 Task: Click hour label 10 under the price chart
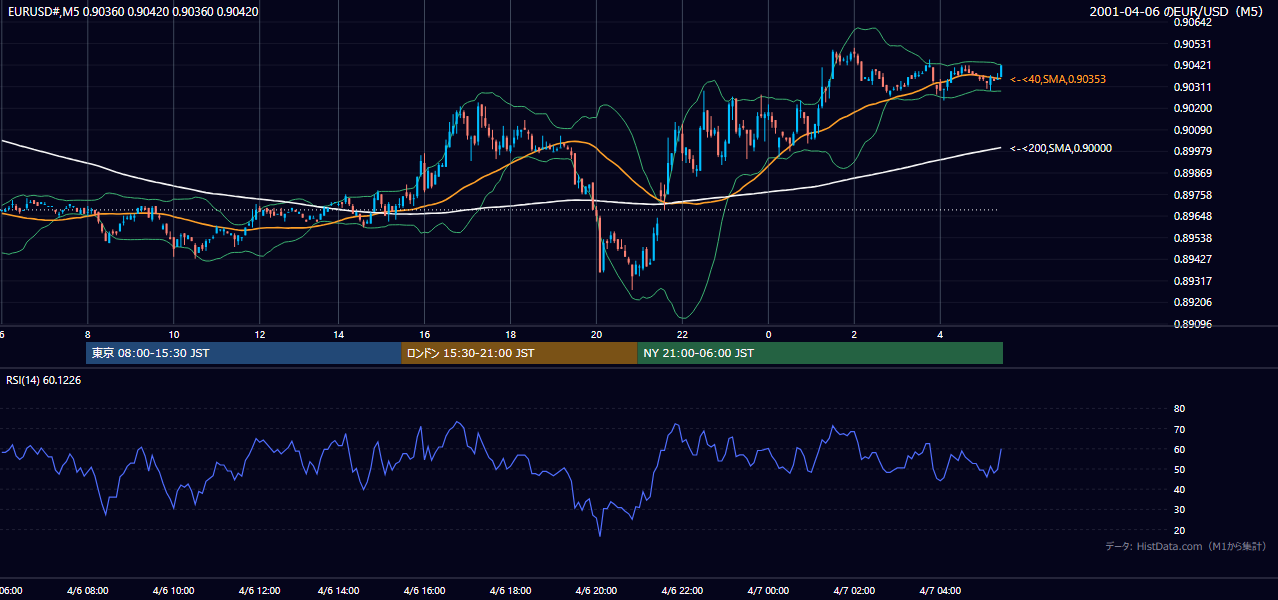coord(174,334)
